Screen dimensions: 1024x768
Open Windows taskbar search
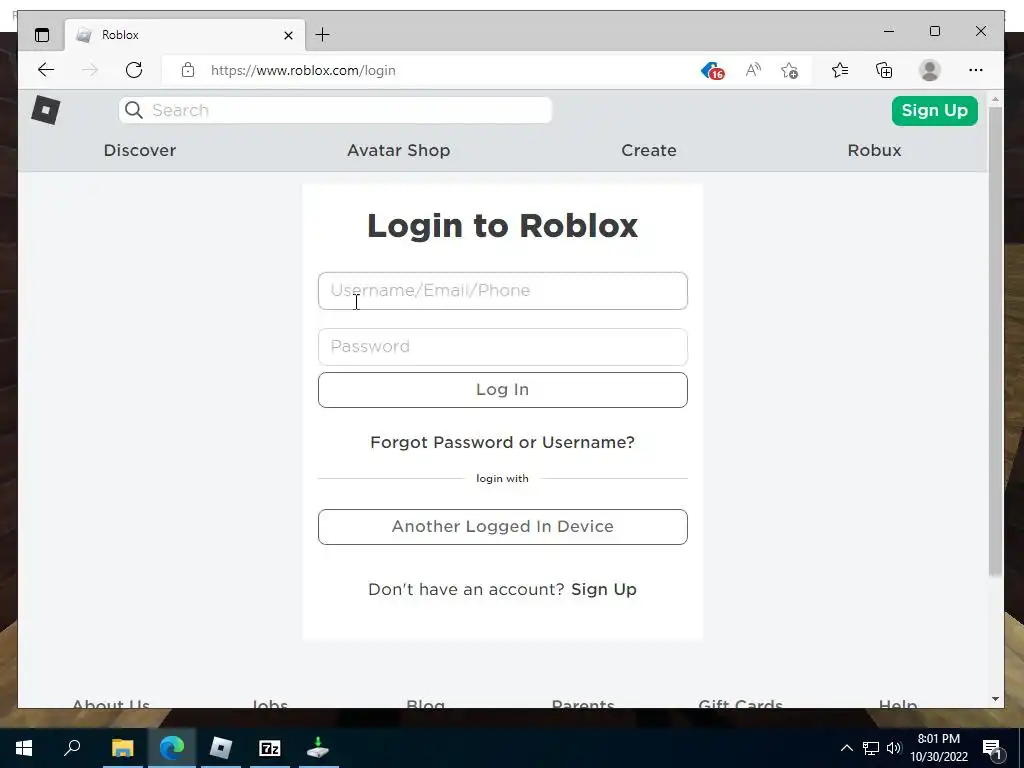pyautogui.click(x=72, y=747)
